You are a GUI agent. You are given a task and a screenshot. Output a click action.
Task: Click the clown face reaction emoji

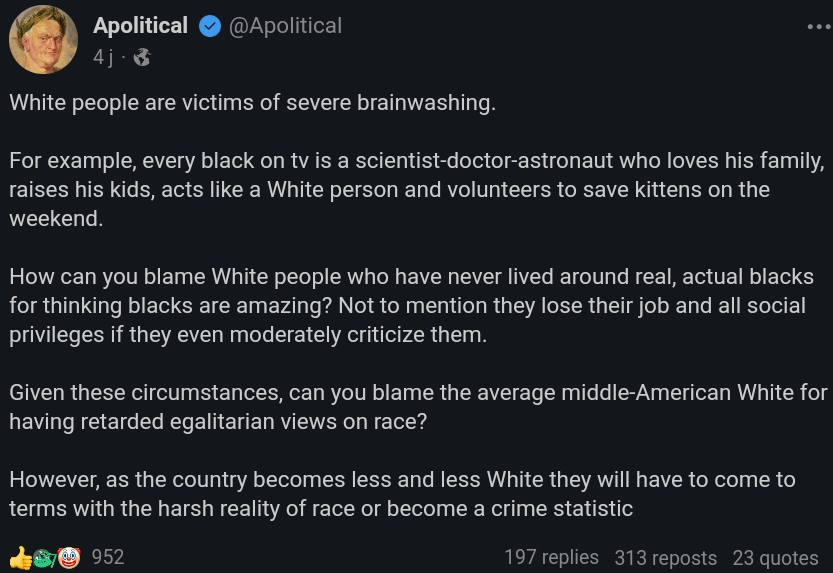click(68, 557)
